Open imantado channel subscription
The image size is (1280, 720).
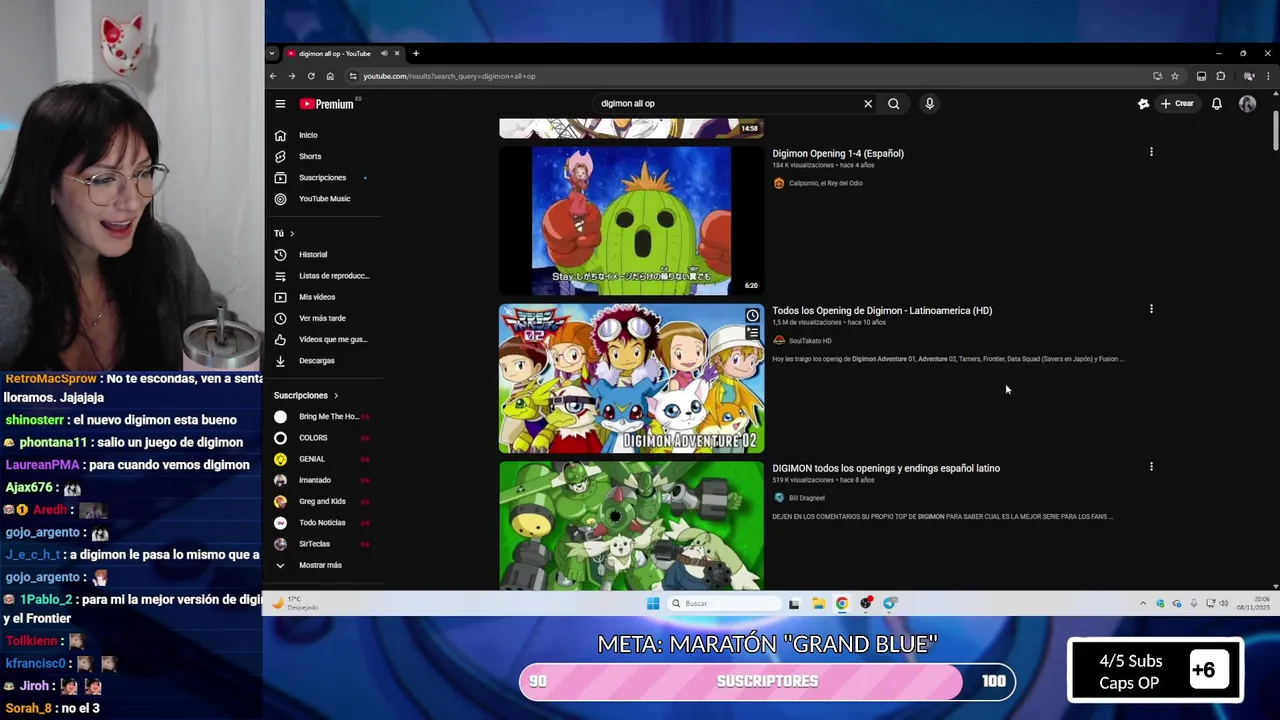point(323,480)
